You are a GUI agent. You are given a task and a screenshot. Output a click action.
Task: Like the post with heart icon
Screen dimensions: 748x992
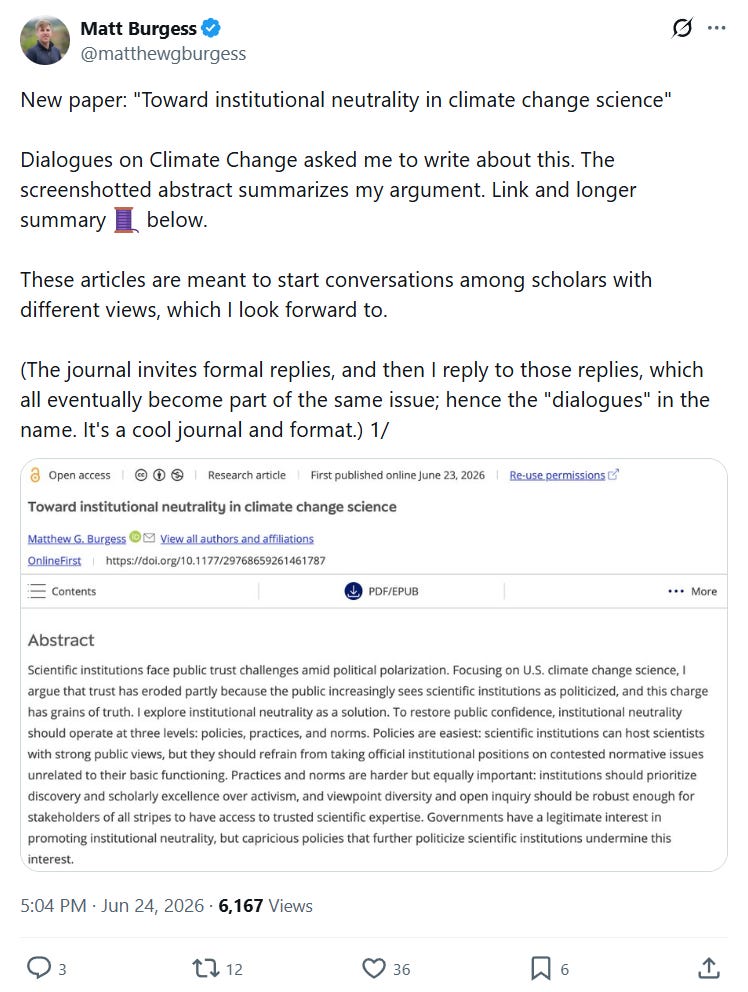374,968
